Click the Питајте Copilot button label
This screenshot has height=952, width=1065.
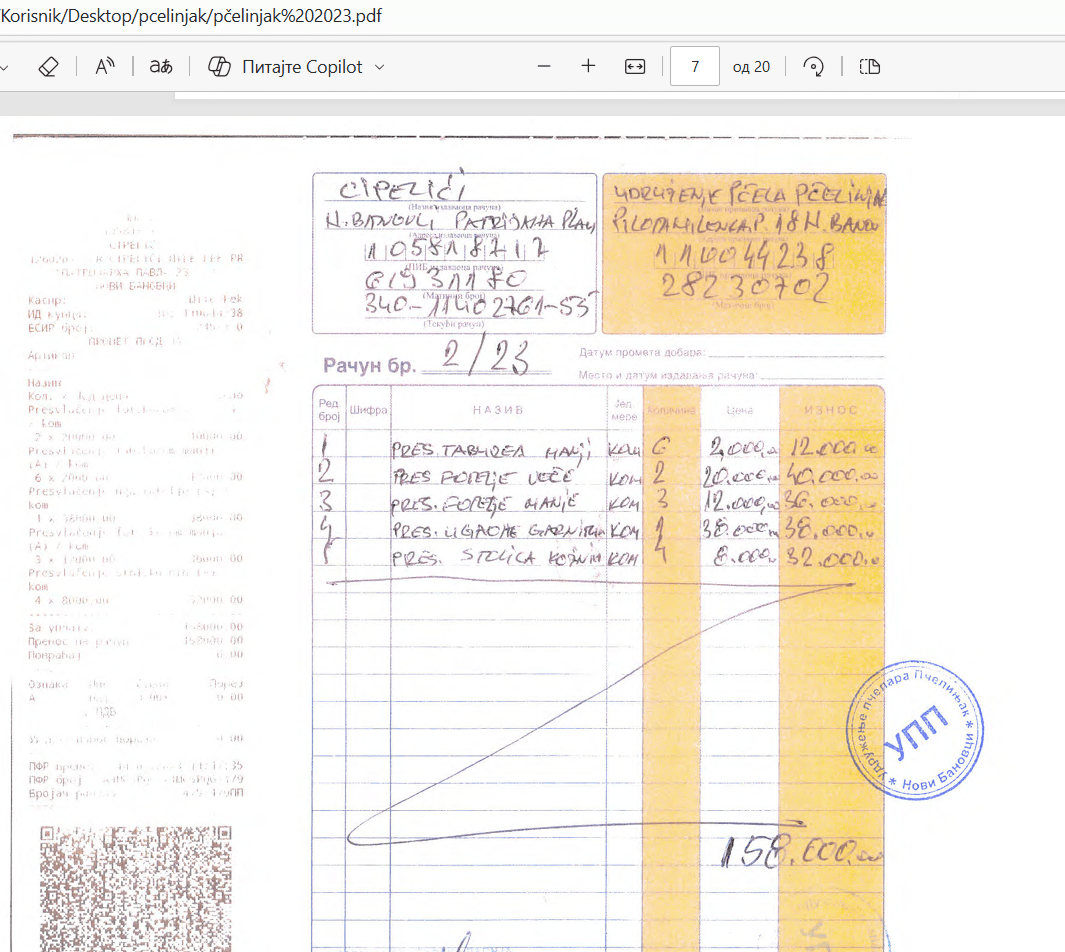pyautogui.click(x=302, y=67)
